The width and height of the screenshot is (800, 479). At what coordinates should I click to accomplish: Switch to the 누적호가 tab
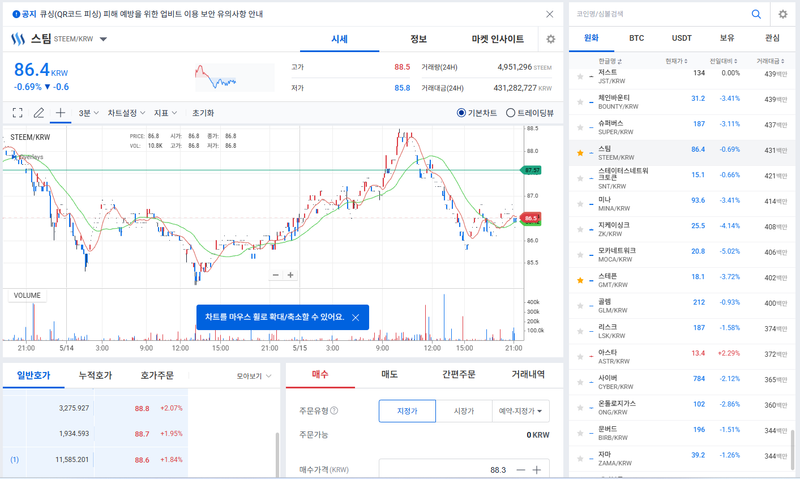coord(95,375)
